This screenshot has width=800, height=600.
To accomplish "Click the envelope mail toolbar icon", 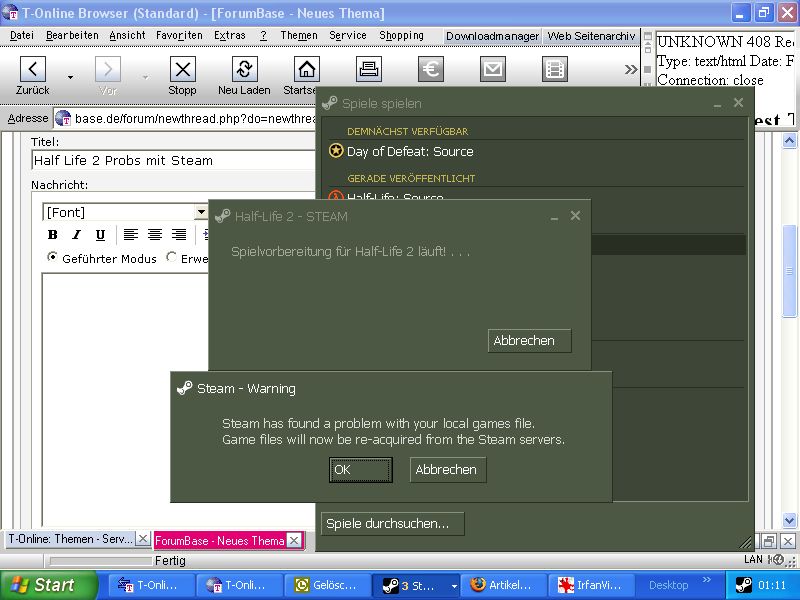I will click(x=493, y=69).
